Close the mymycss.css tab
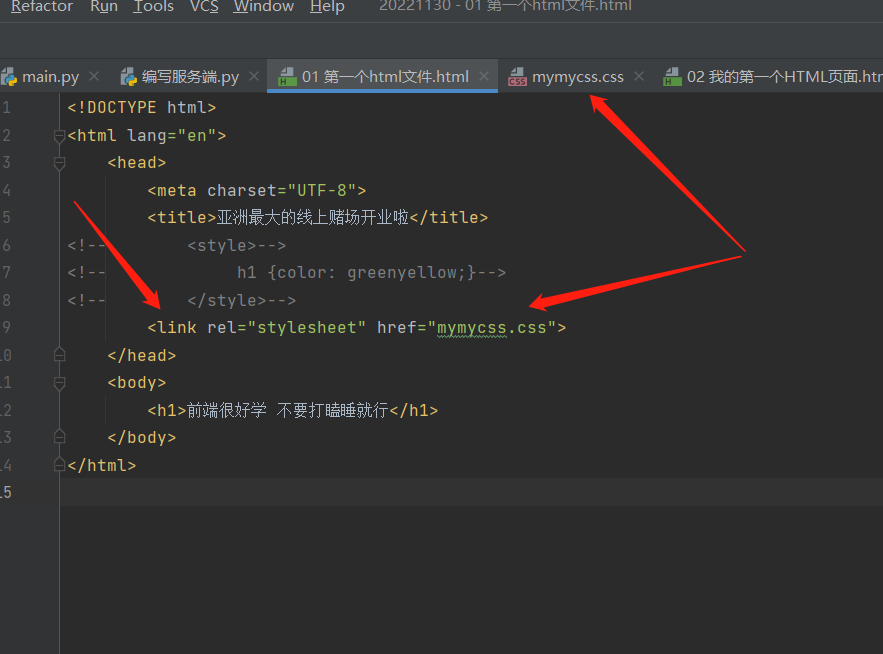Image resolution: width=883 pixels, height=654 pixels. point(639,76)
